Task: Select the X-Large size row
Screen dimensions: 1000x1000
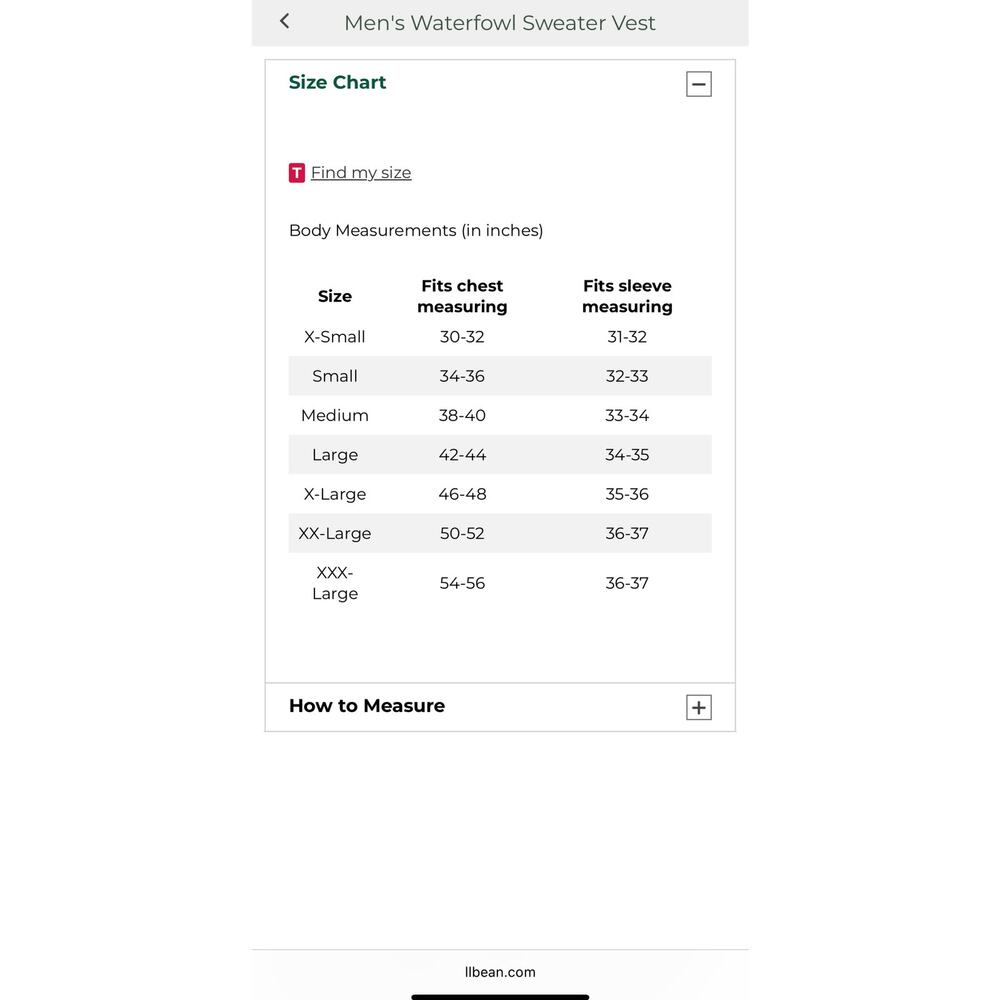Action: (x=500, y=494)
